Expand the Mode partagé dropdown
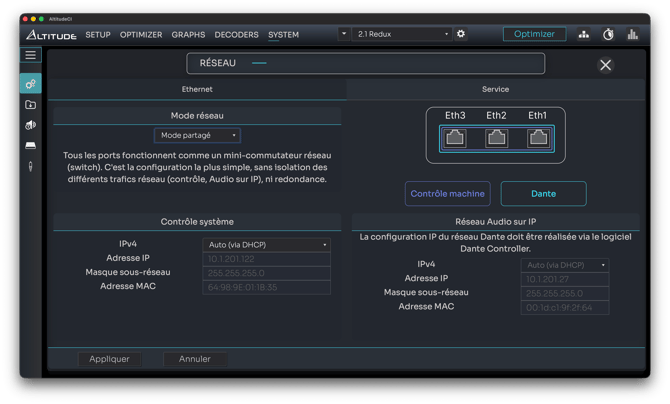The height and width of the screenshot is (404, 670). 197,135
